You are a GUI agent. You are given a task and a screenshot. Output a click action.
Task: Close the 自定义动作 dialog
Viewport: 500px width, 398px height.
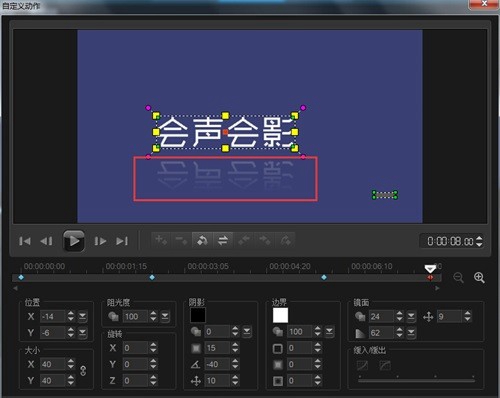(484, 4)
